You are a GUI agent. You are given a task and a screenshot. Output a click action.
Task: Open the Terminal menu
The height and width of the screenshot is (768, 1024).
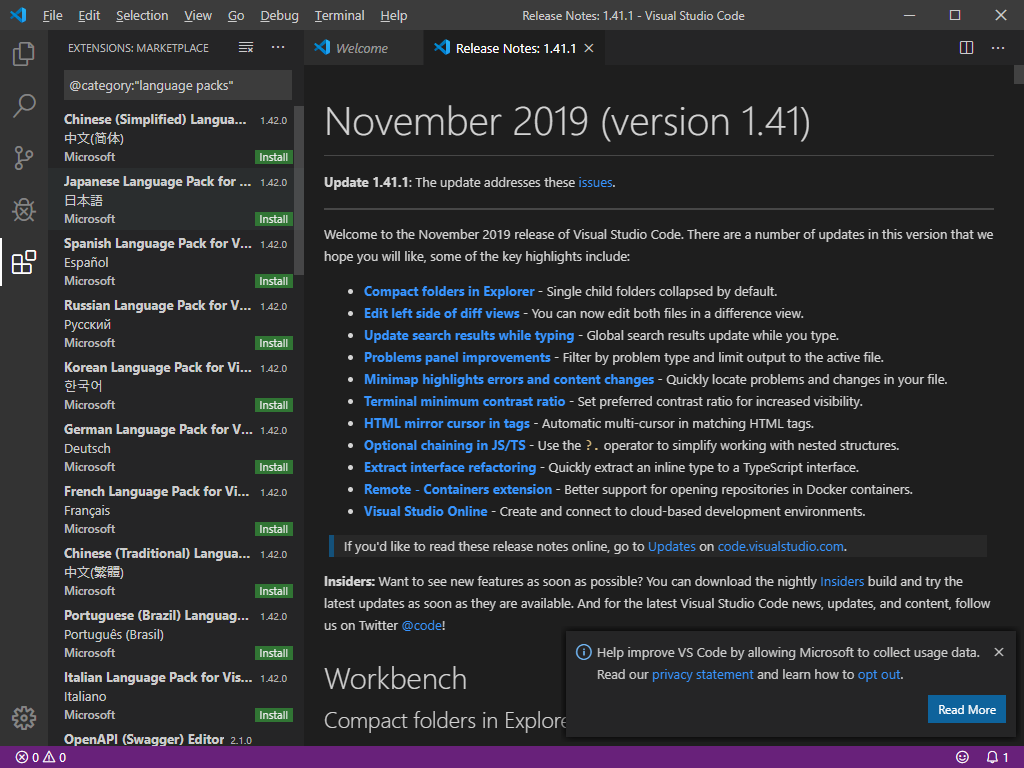click(339, 16)
